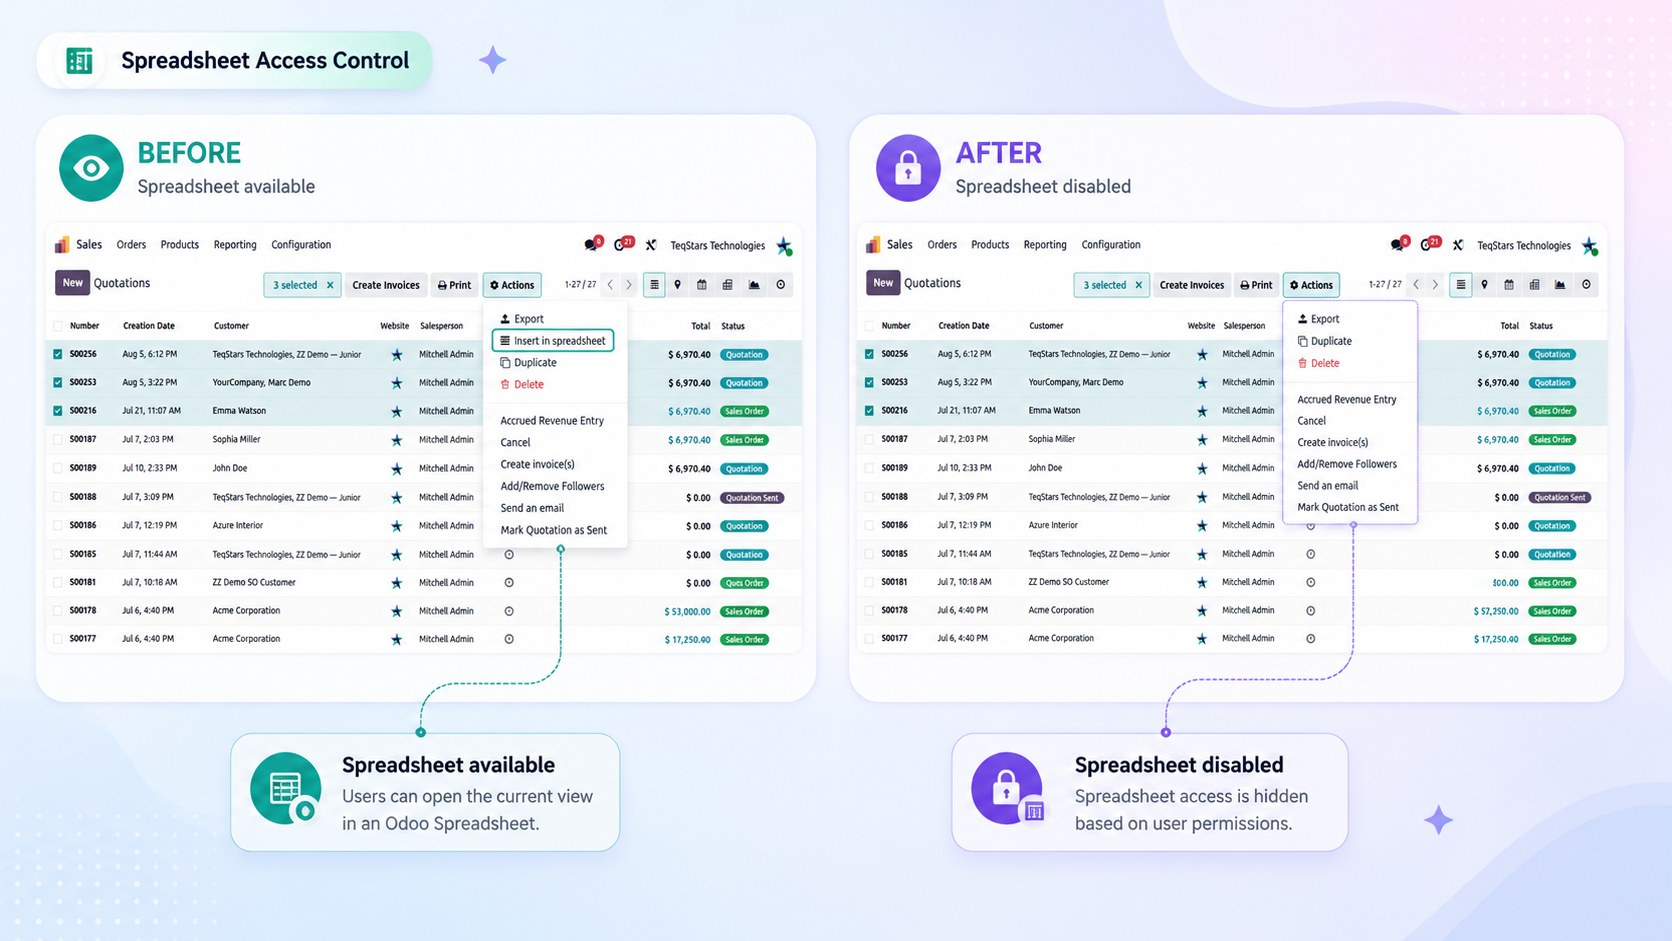
Task: Toggle select-all header checkbox in Before panel
Action: tap(58, 326)
